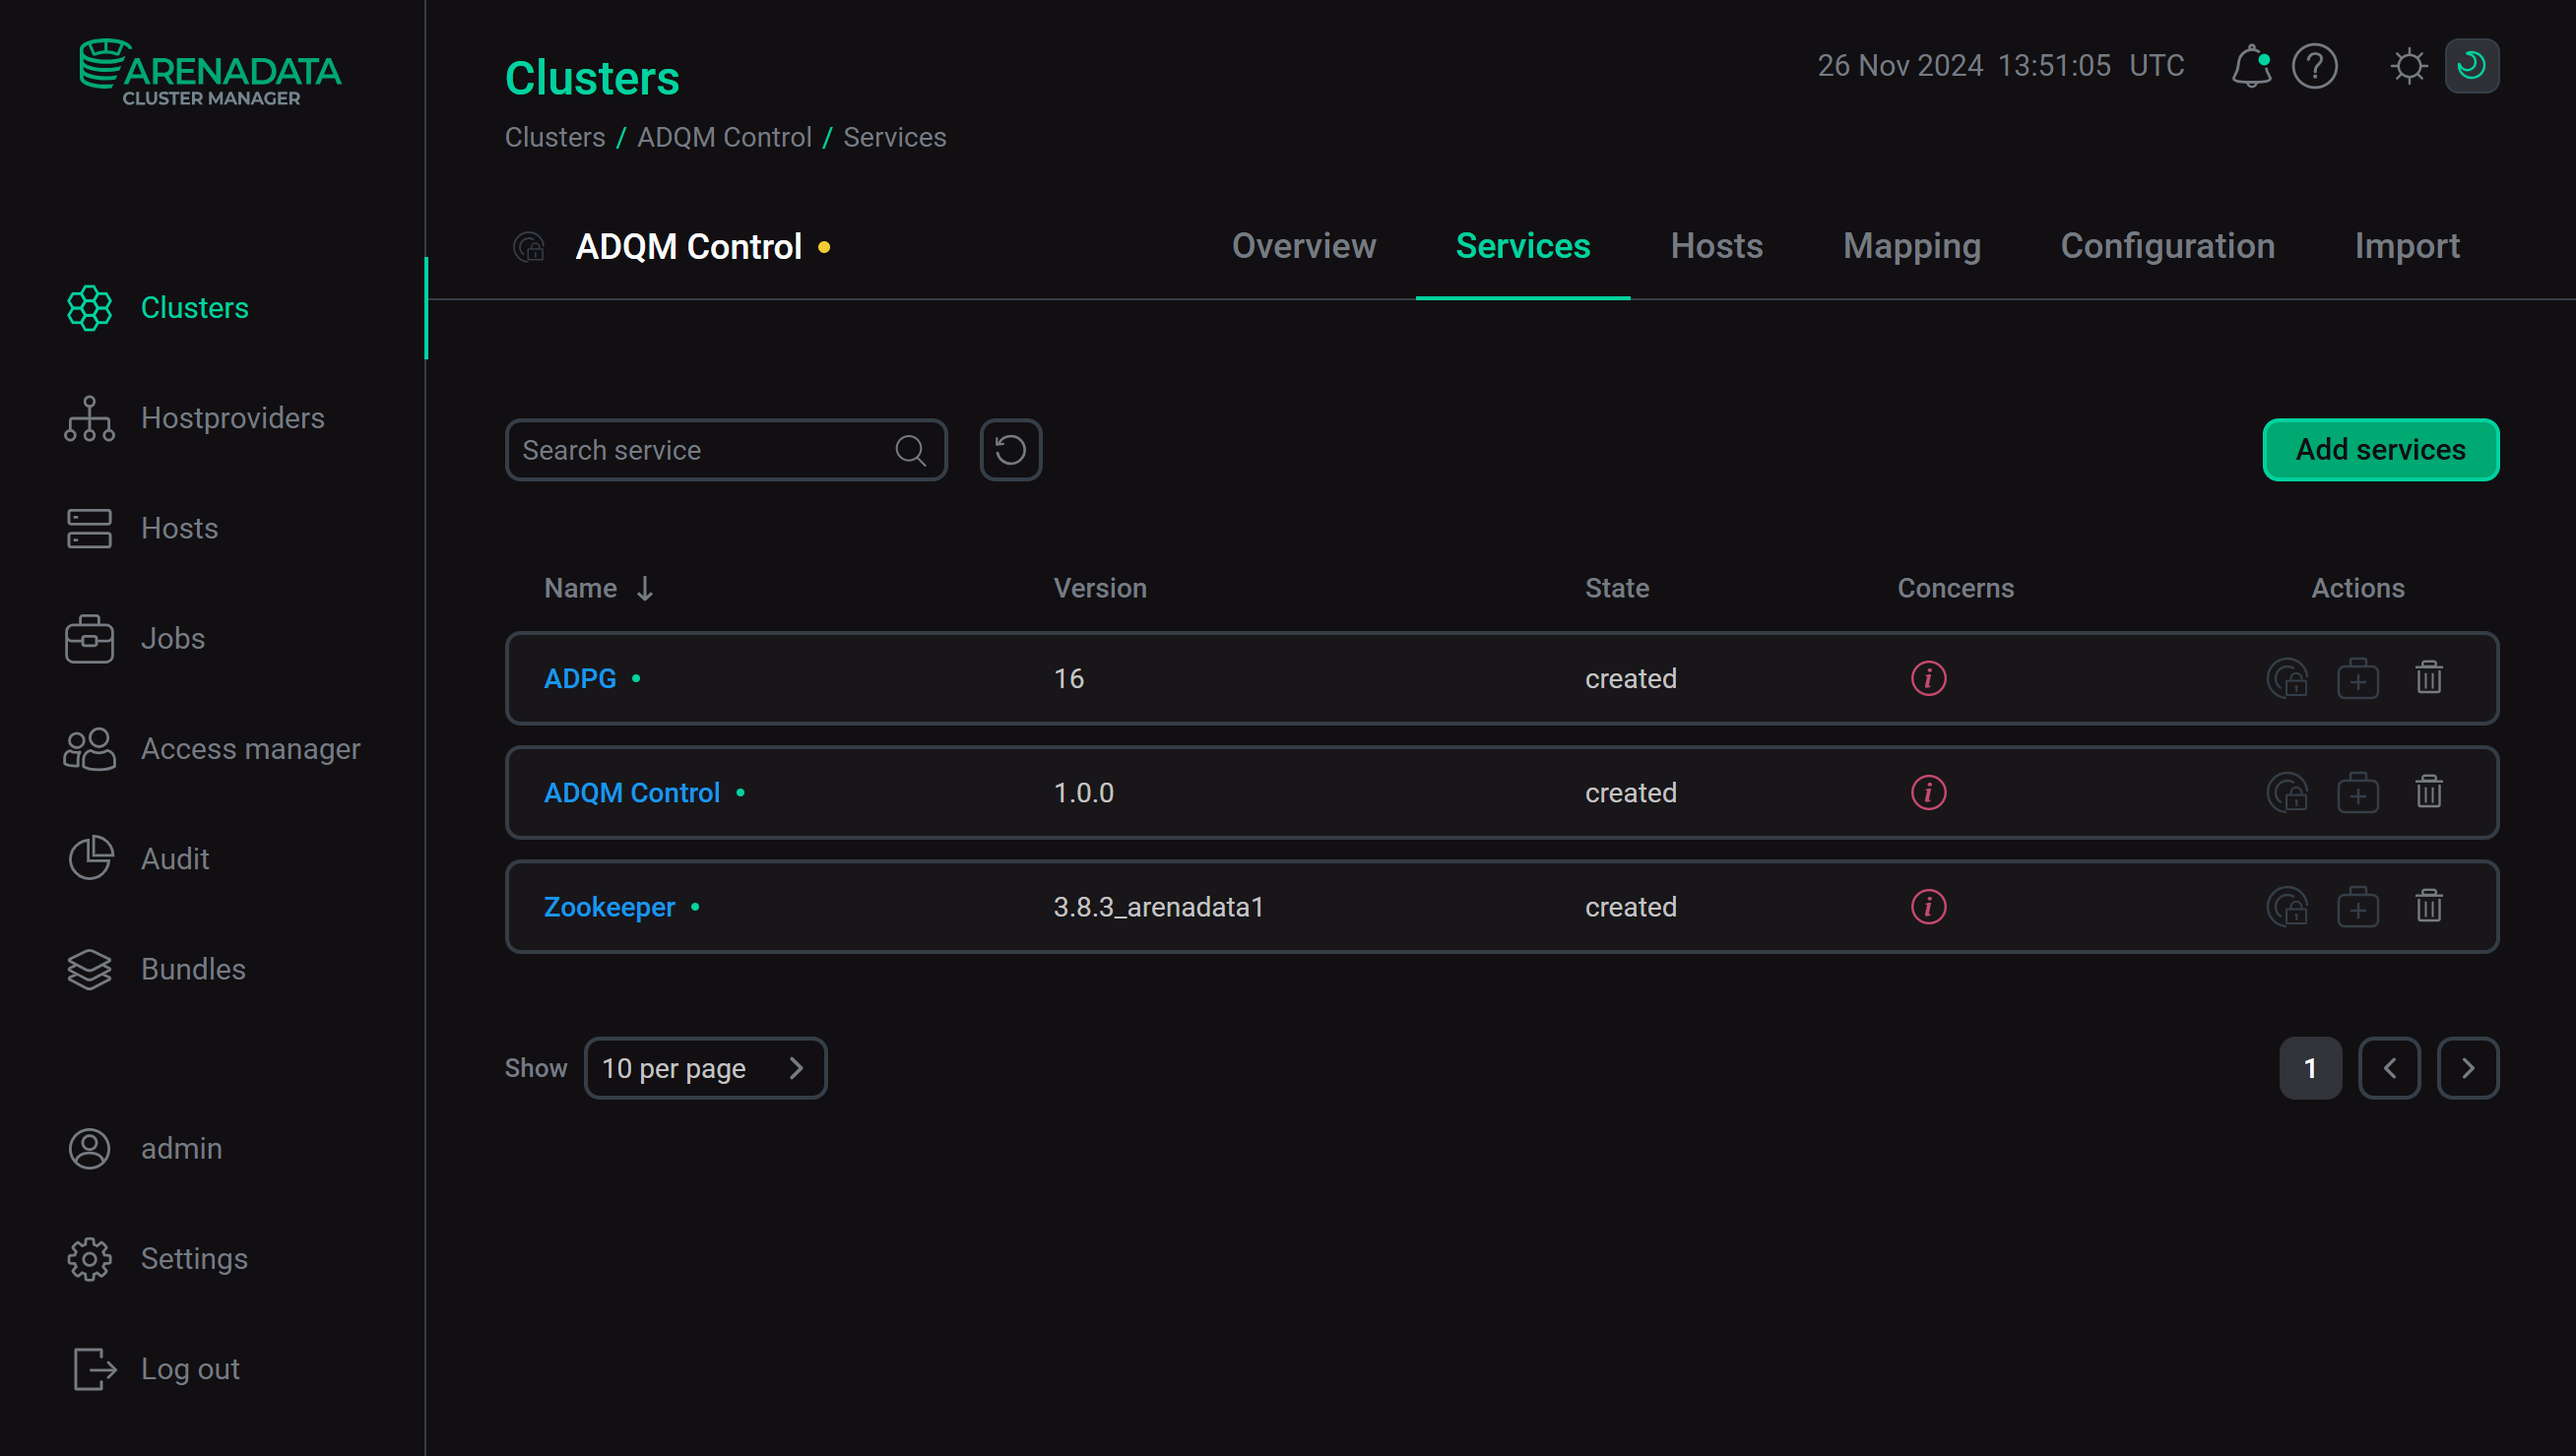Image resolution: width=2576 pixels, height=1456 pixels.
Task: Switch to the Hosts tab
Action: coord(1716,246)
